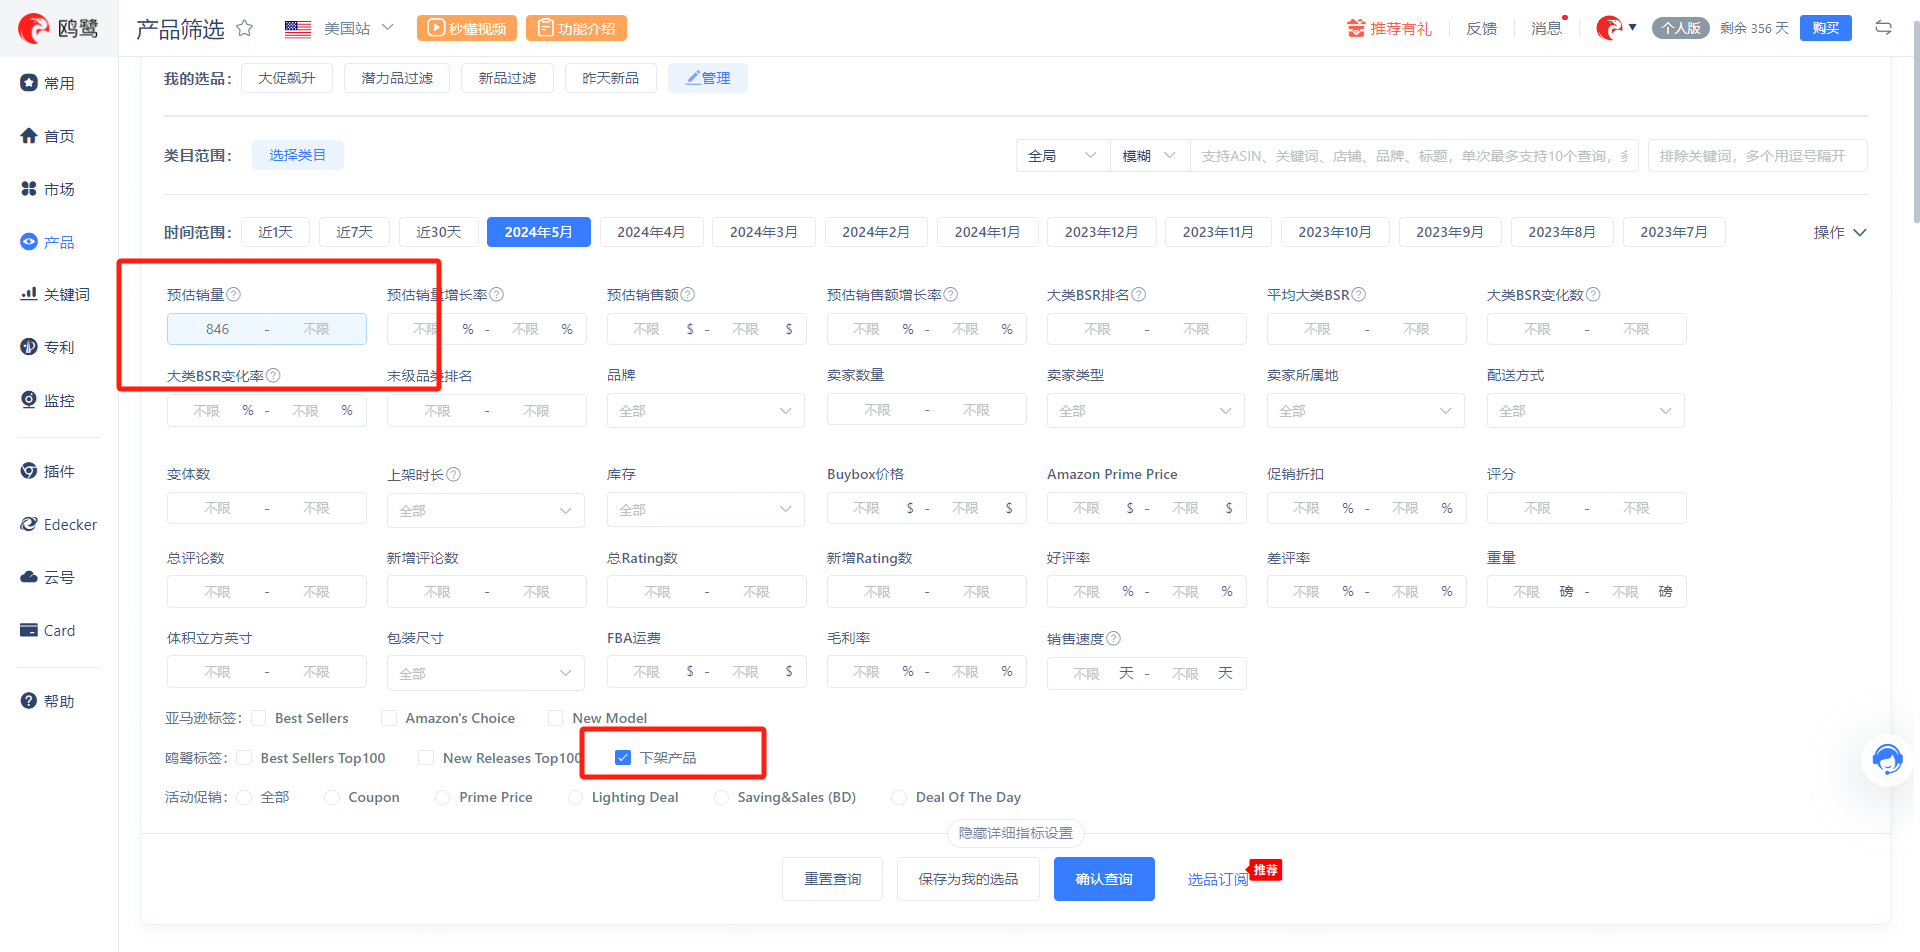Check the New Model checkbox
This screenshot has width=1920, height=952.
coord(556,718)
